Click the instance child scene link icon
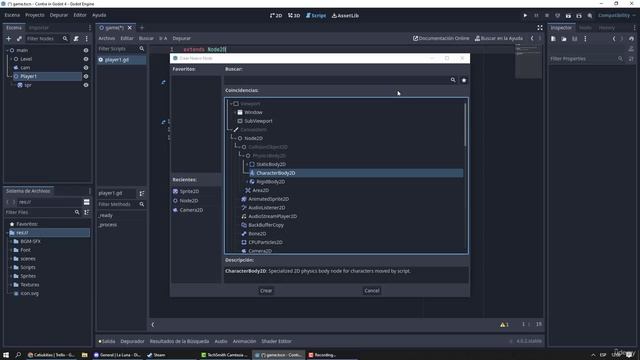 19,39
